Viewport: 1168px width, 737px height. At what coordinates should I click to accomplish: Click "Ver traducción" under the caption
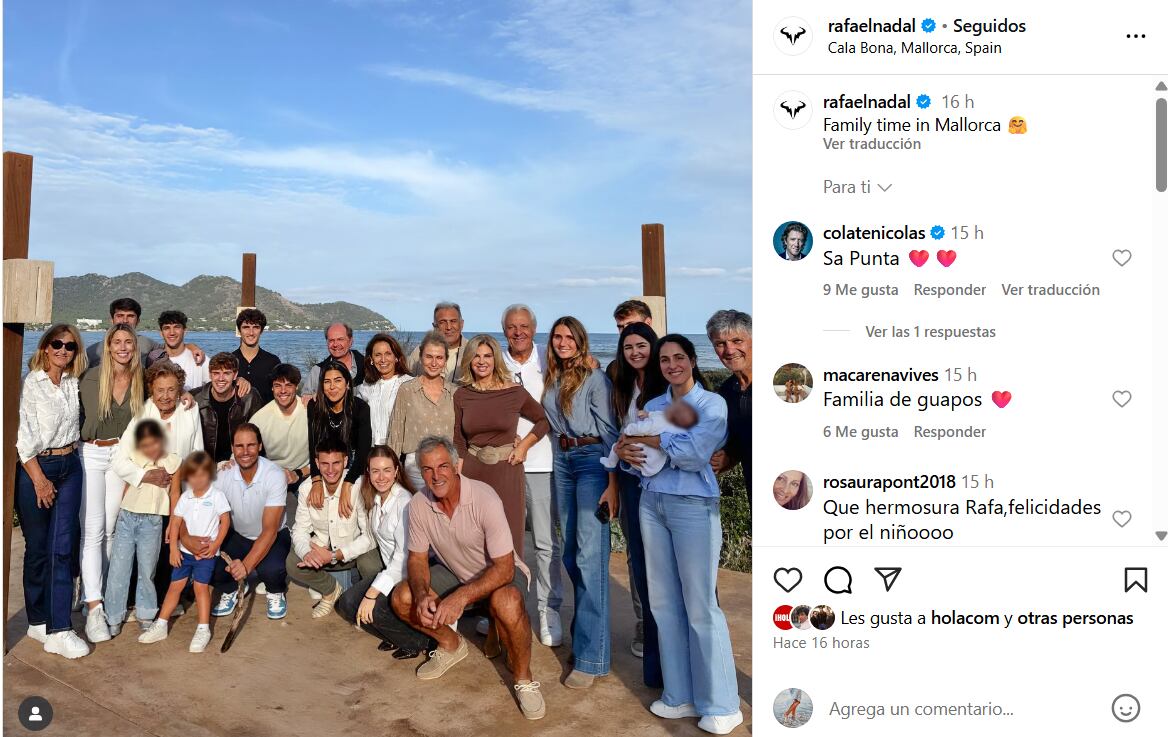(871, 144)
